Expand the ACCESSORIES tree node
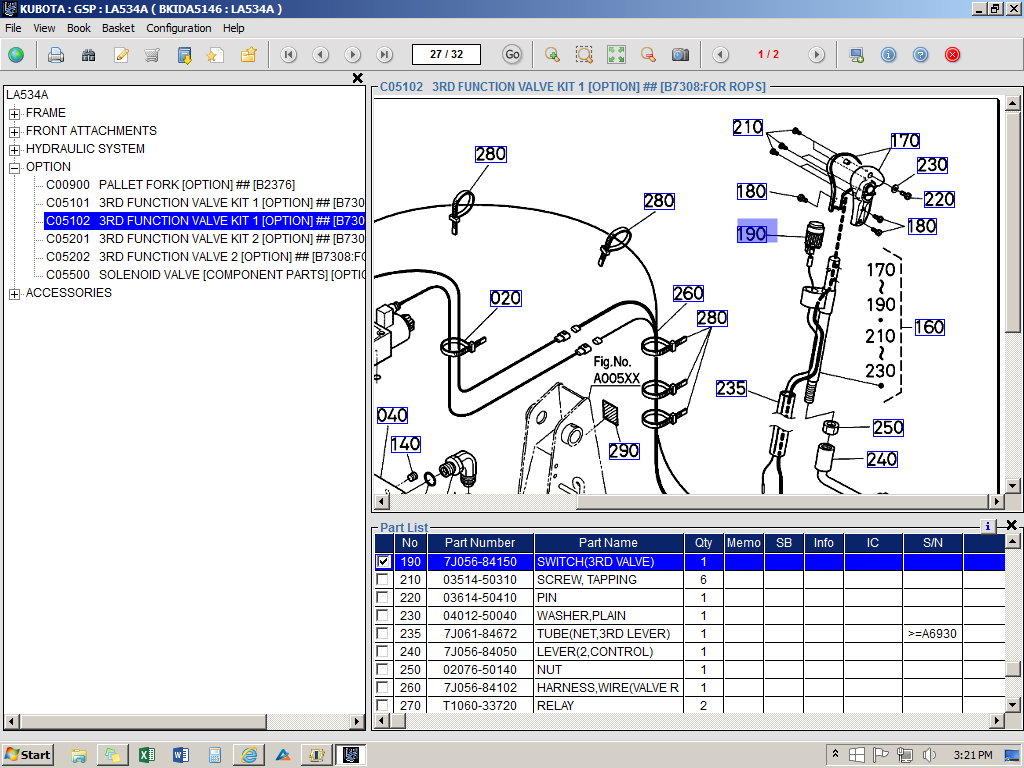 tap(14, 294)
